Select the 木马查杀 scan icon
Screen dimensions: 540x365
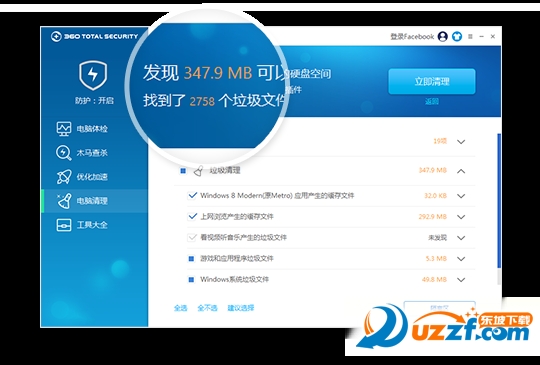pos(64,153)
